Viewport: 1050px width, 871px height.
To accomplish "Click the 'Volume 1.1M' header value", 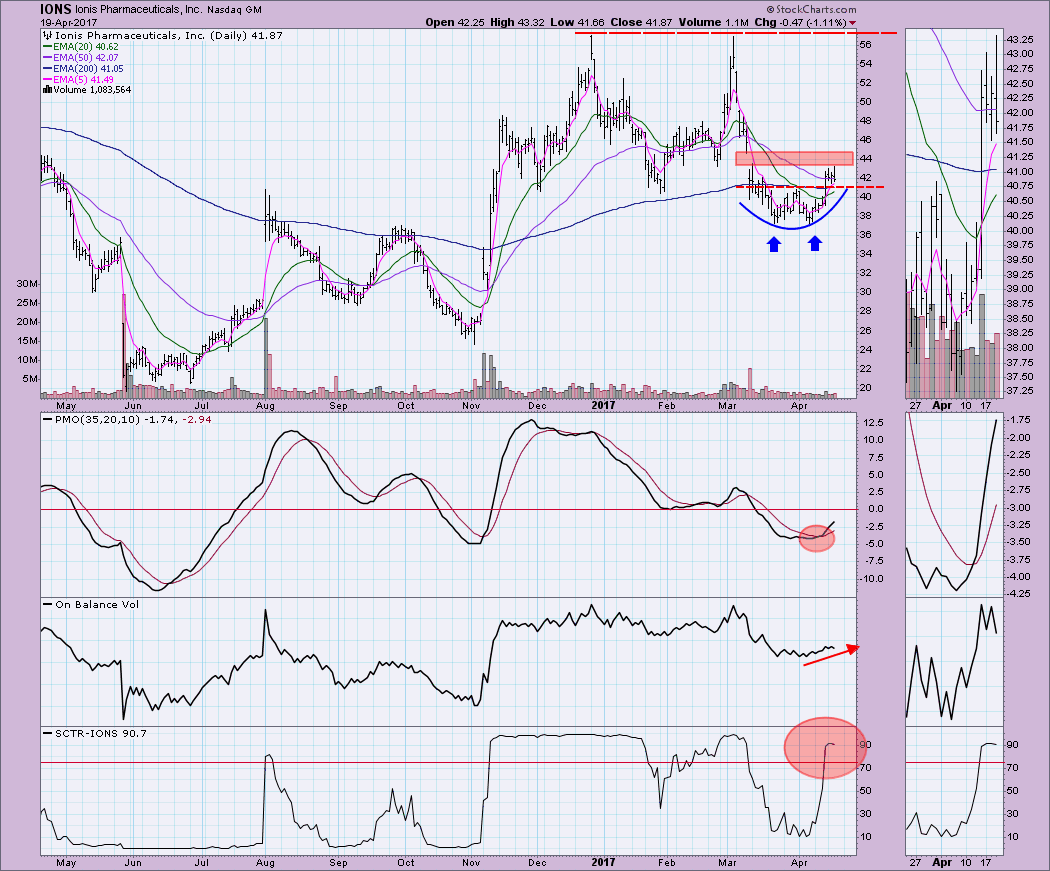I will (x=713, y=22).
